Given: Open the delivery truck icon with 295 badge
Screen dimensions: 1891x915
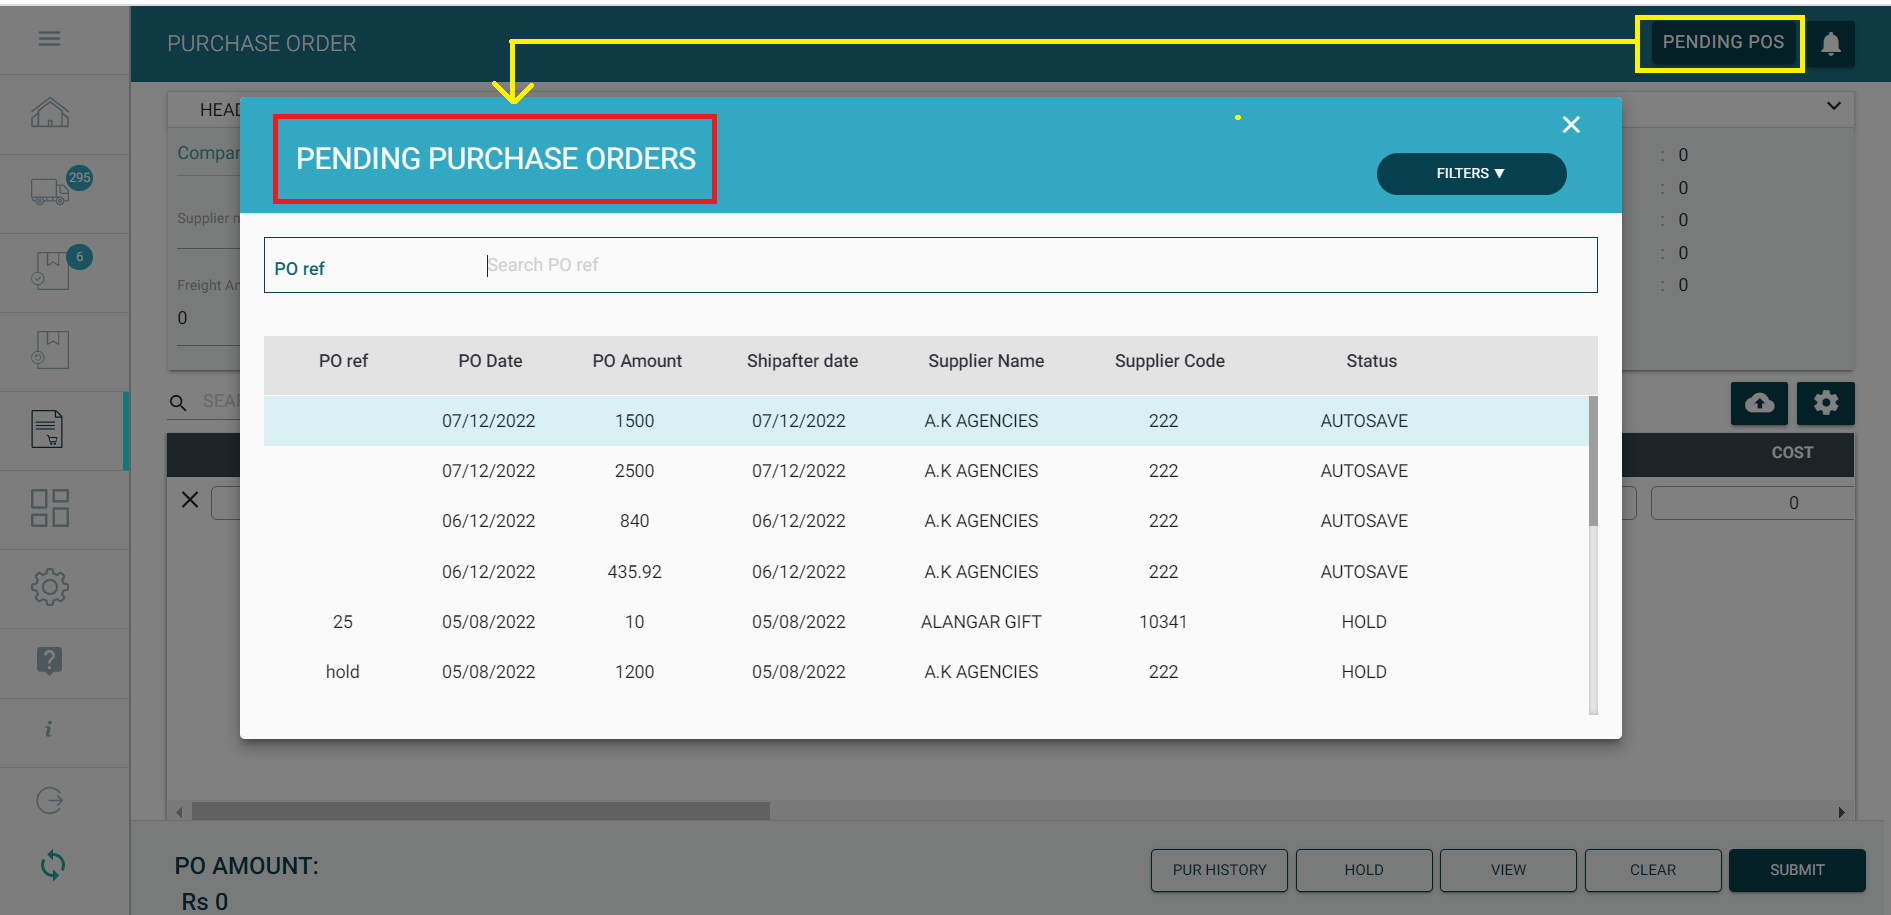Looking at the screenshot, I should (x=51, y=190).
